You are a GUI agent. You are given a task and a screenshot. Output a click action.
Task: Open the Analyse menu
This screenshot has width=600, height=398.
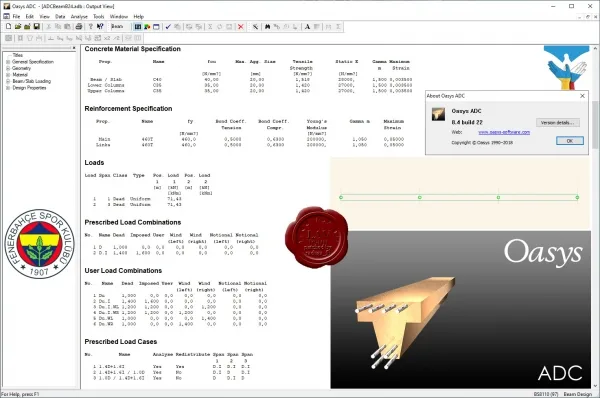click(x=79, y=16)
